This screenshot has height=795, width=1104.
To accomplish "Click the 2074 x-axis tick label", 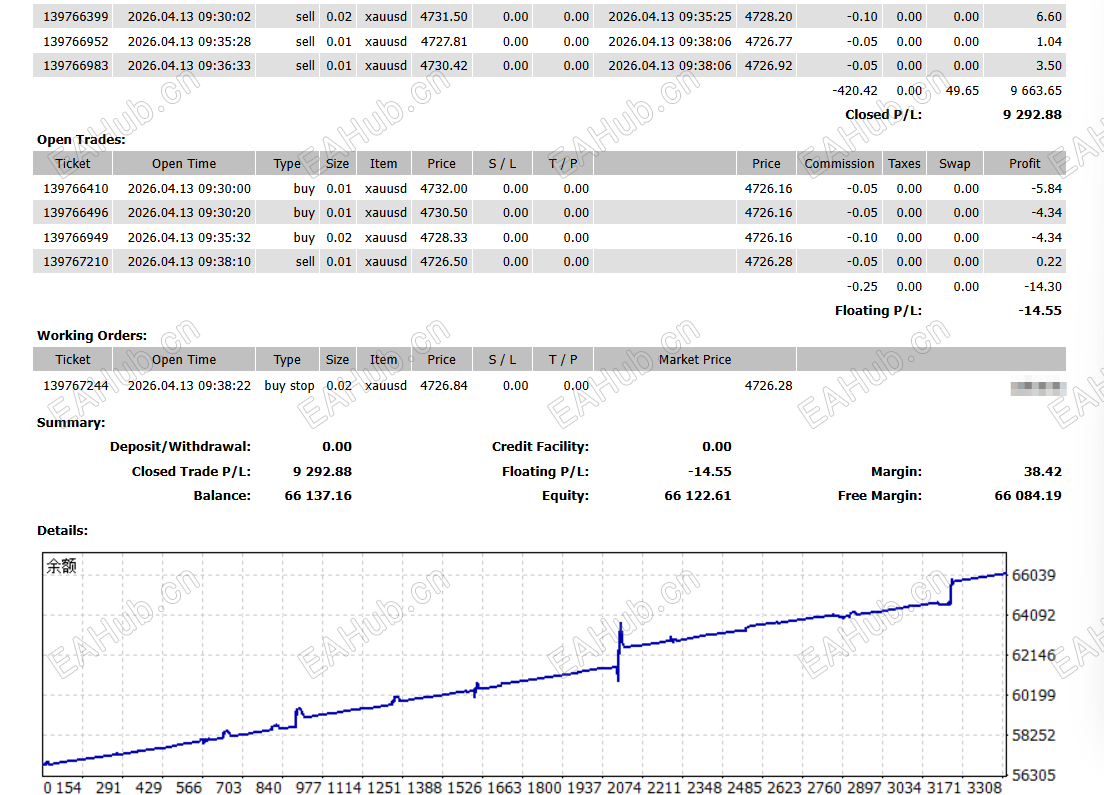I will [x=625, y=788].
